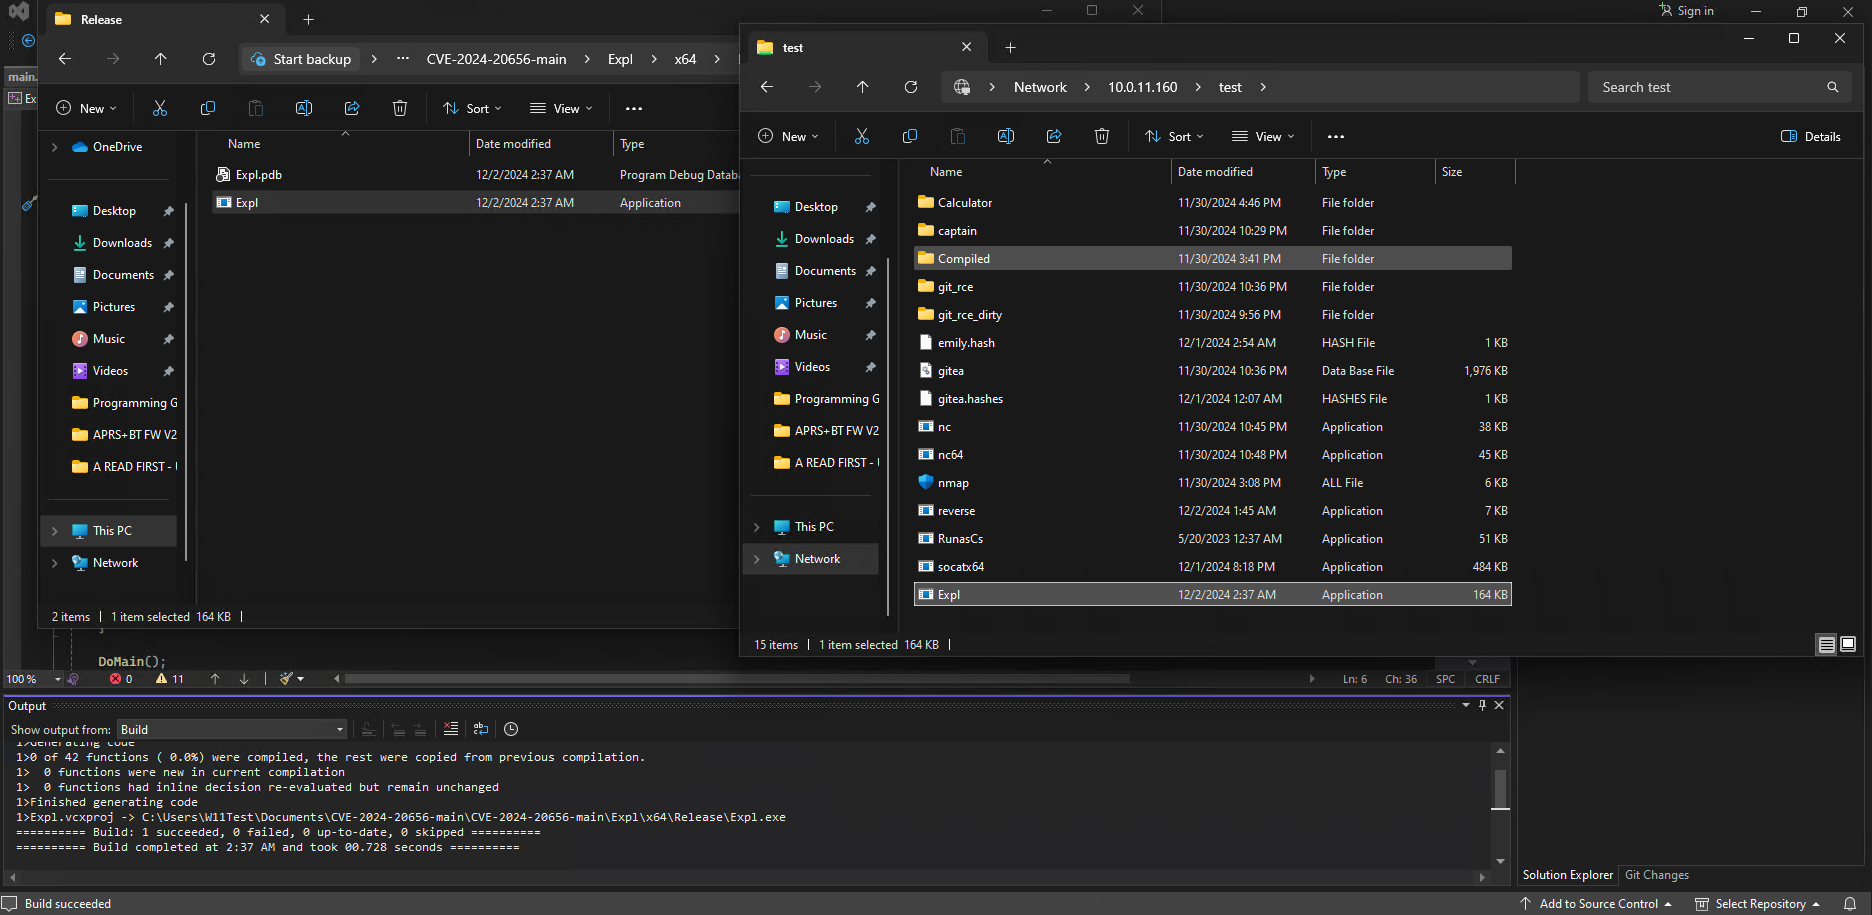Open Sort dropdown in test window
1872x915 pixels.
[1174, 136]
